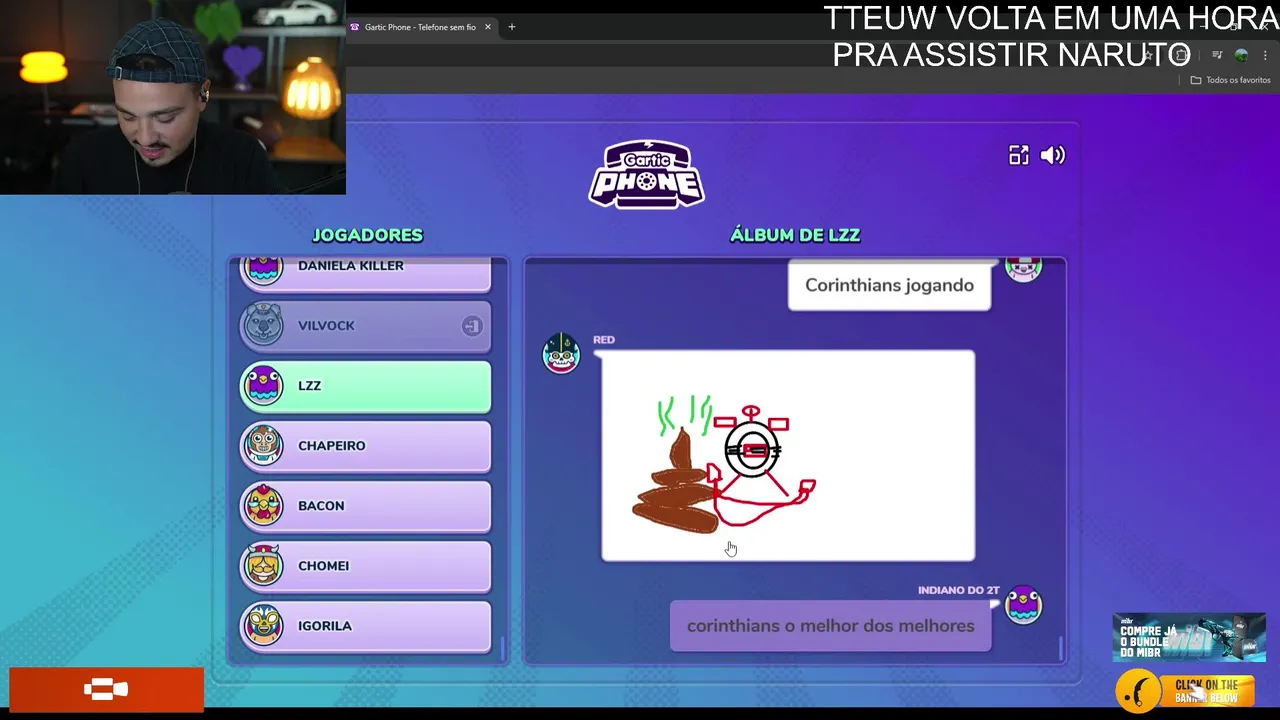Click CHAPEIRO's avatar icon
The height and width of the screenshot is (720, 1280).
coord(264,445)
